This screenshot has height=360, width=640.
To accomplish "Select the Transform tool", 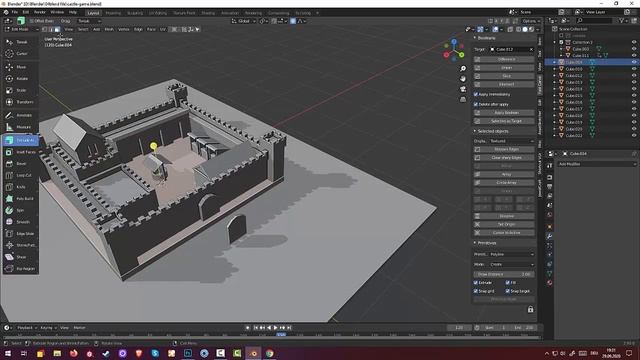I will click(x=20, y=102).
